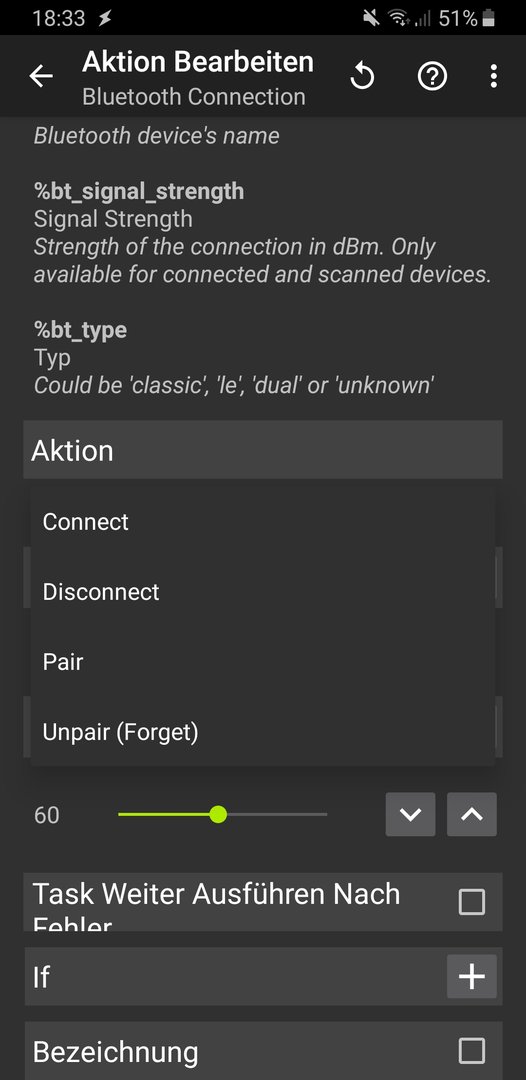Add an If condition with plus icon
Image resolution: width=526 pixels, height=1080 pixels.
(472, 976)
